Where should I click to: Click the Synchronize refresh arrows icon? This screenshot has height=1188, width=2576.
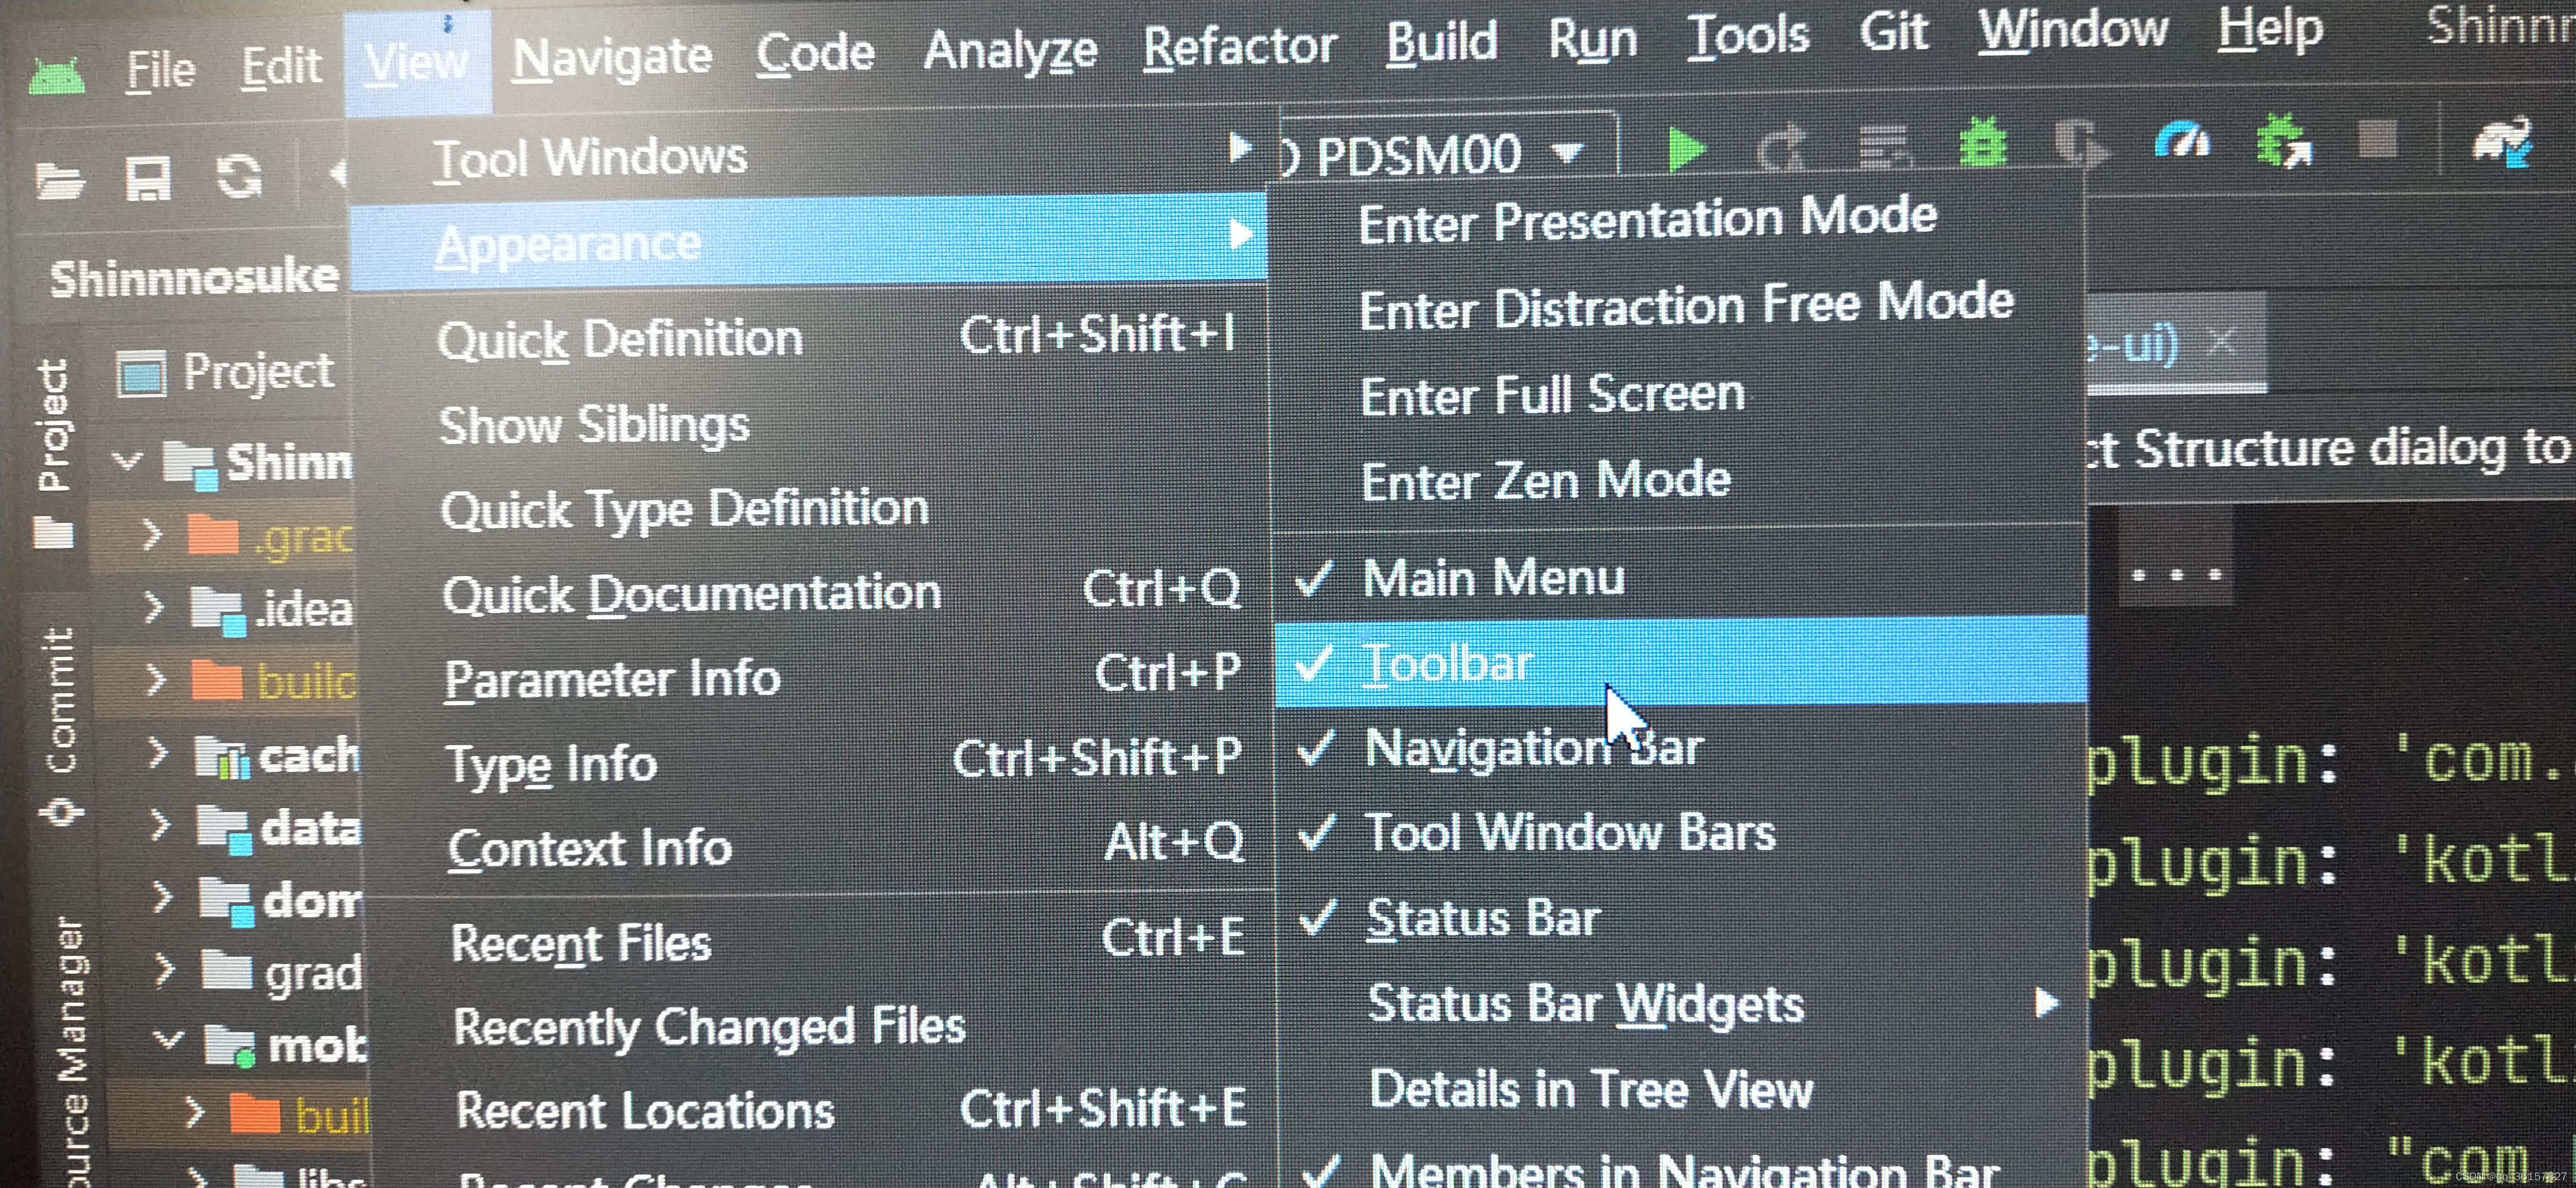pos(239,177)
